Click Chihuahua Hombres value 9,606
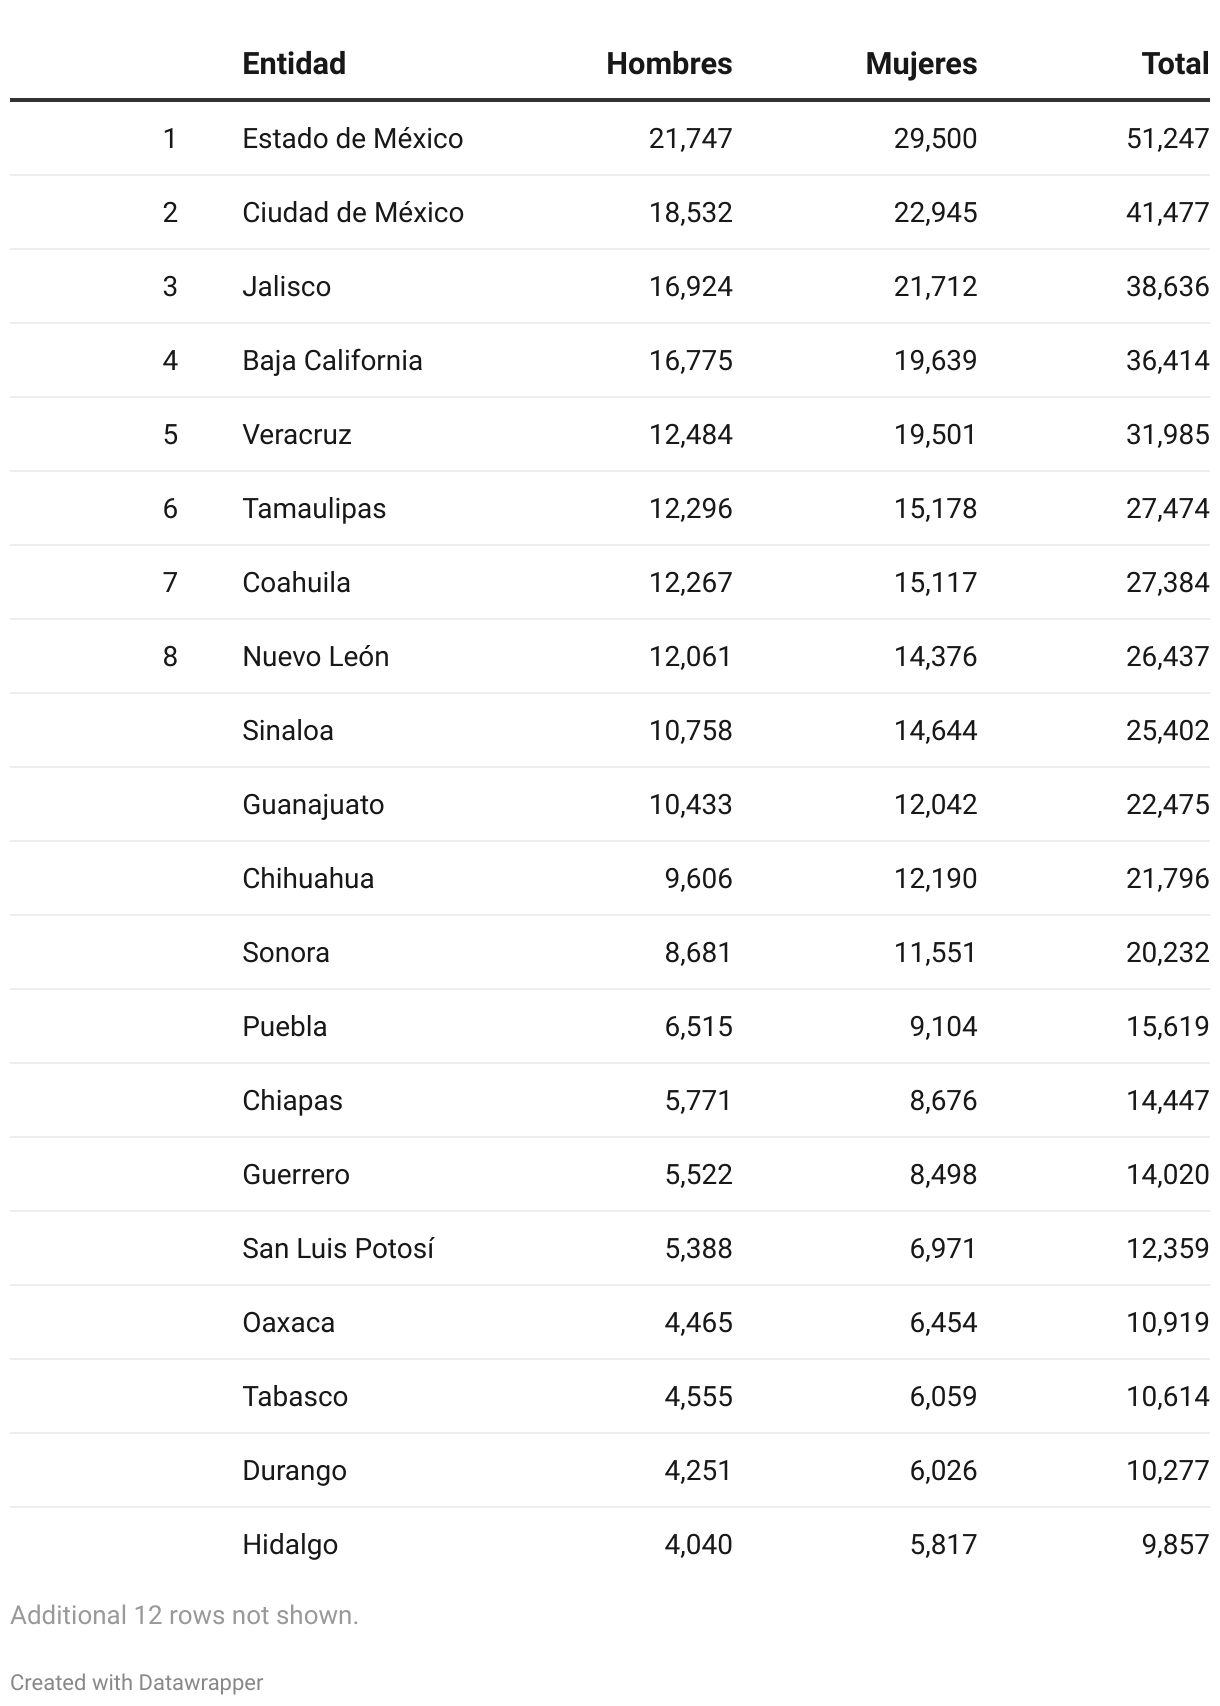The height and width of the screenshot is (1706, 1220). 698,878
